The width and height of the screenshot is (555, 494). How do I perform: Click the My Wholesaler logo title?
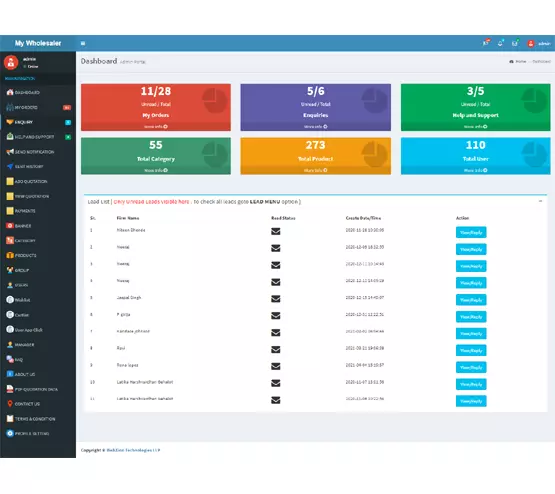38,43
